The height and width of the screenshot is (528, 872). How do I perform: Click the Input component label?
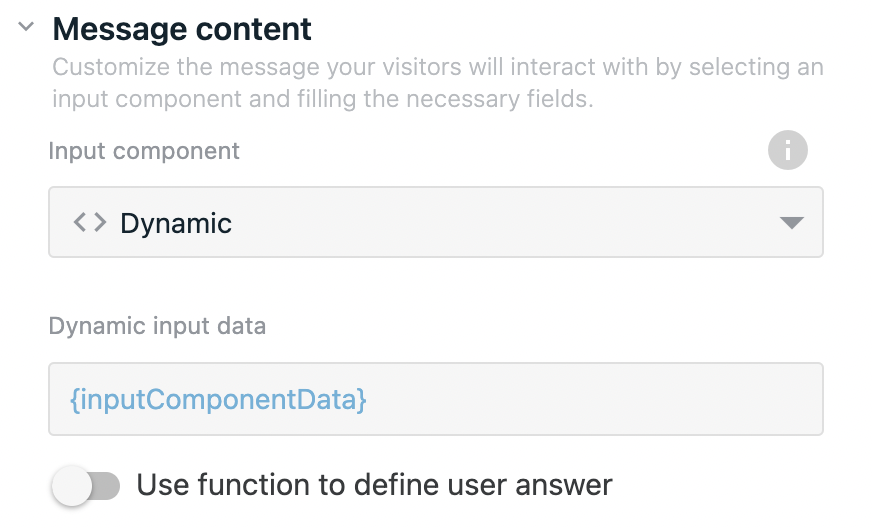pos(144,151)
